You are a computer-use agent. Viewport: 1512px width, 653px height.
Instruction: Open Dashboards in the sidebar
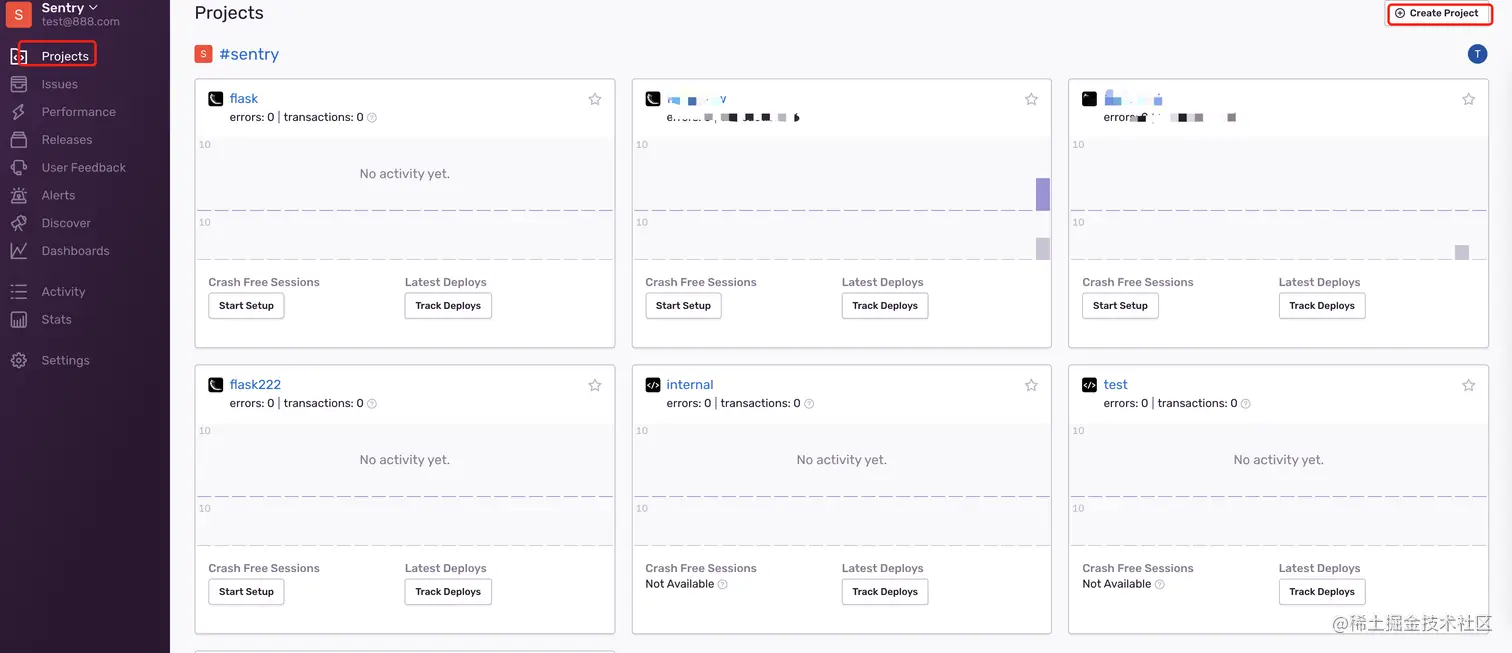pyautogui.click(x=75, y=251)
